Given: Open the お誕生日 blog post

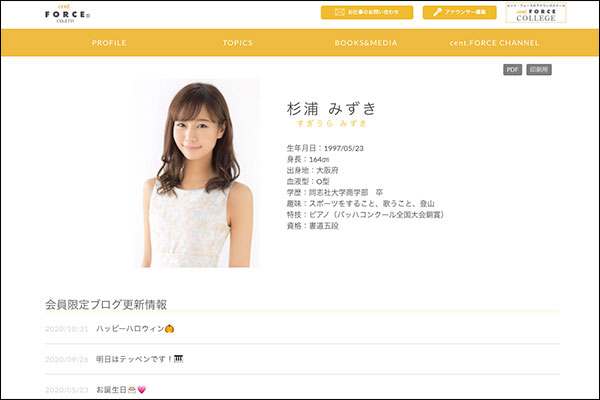Looking at the screenshot, I should 115,389.
